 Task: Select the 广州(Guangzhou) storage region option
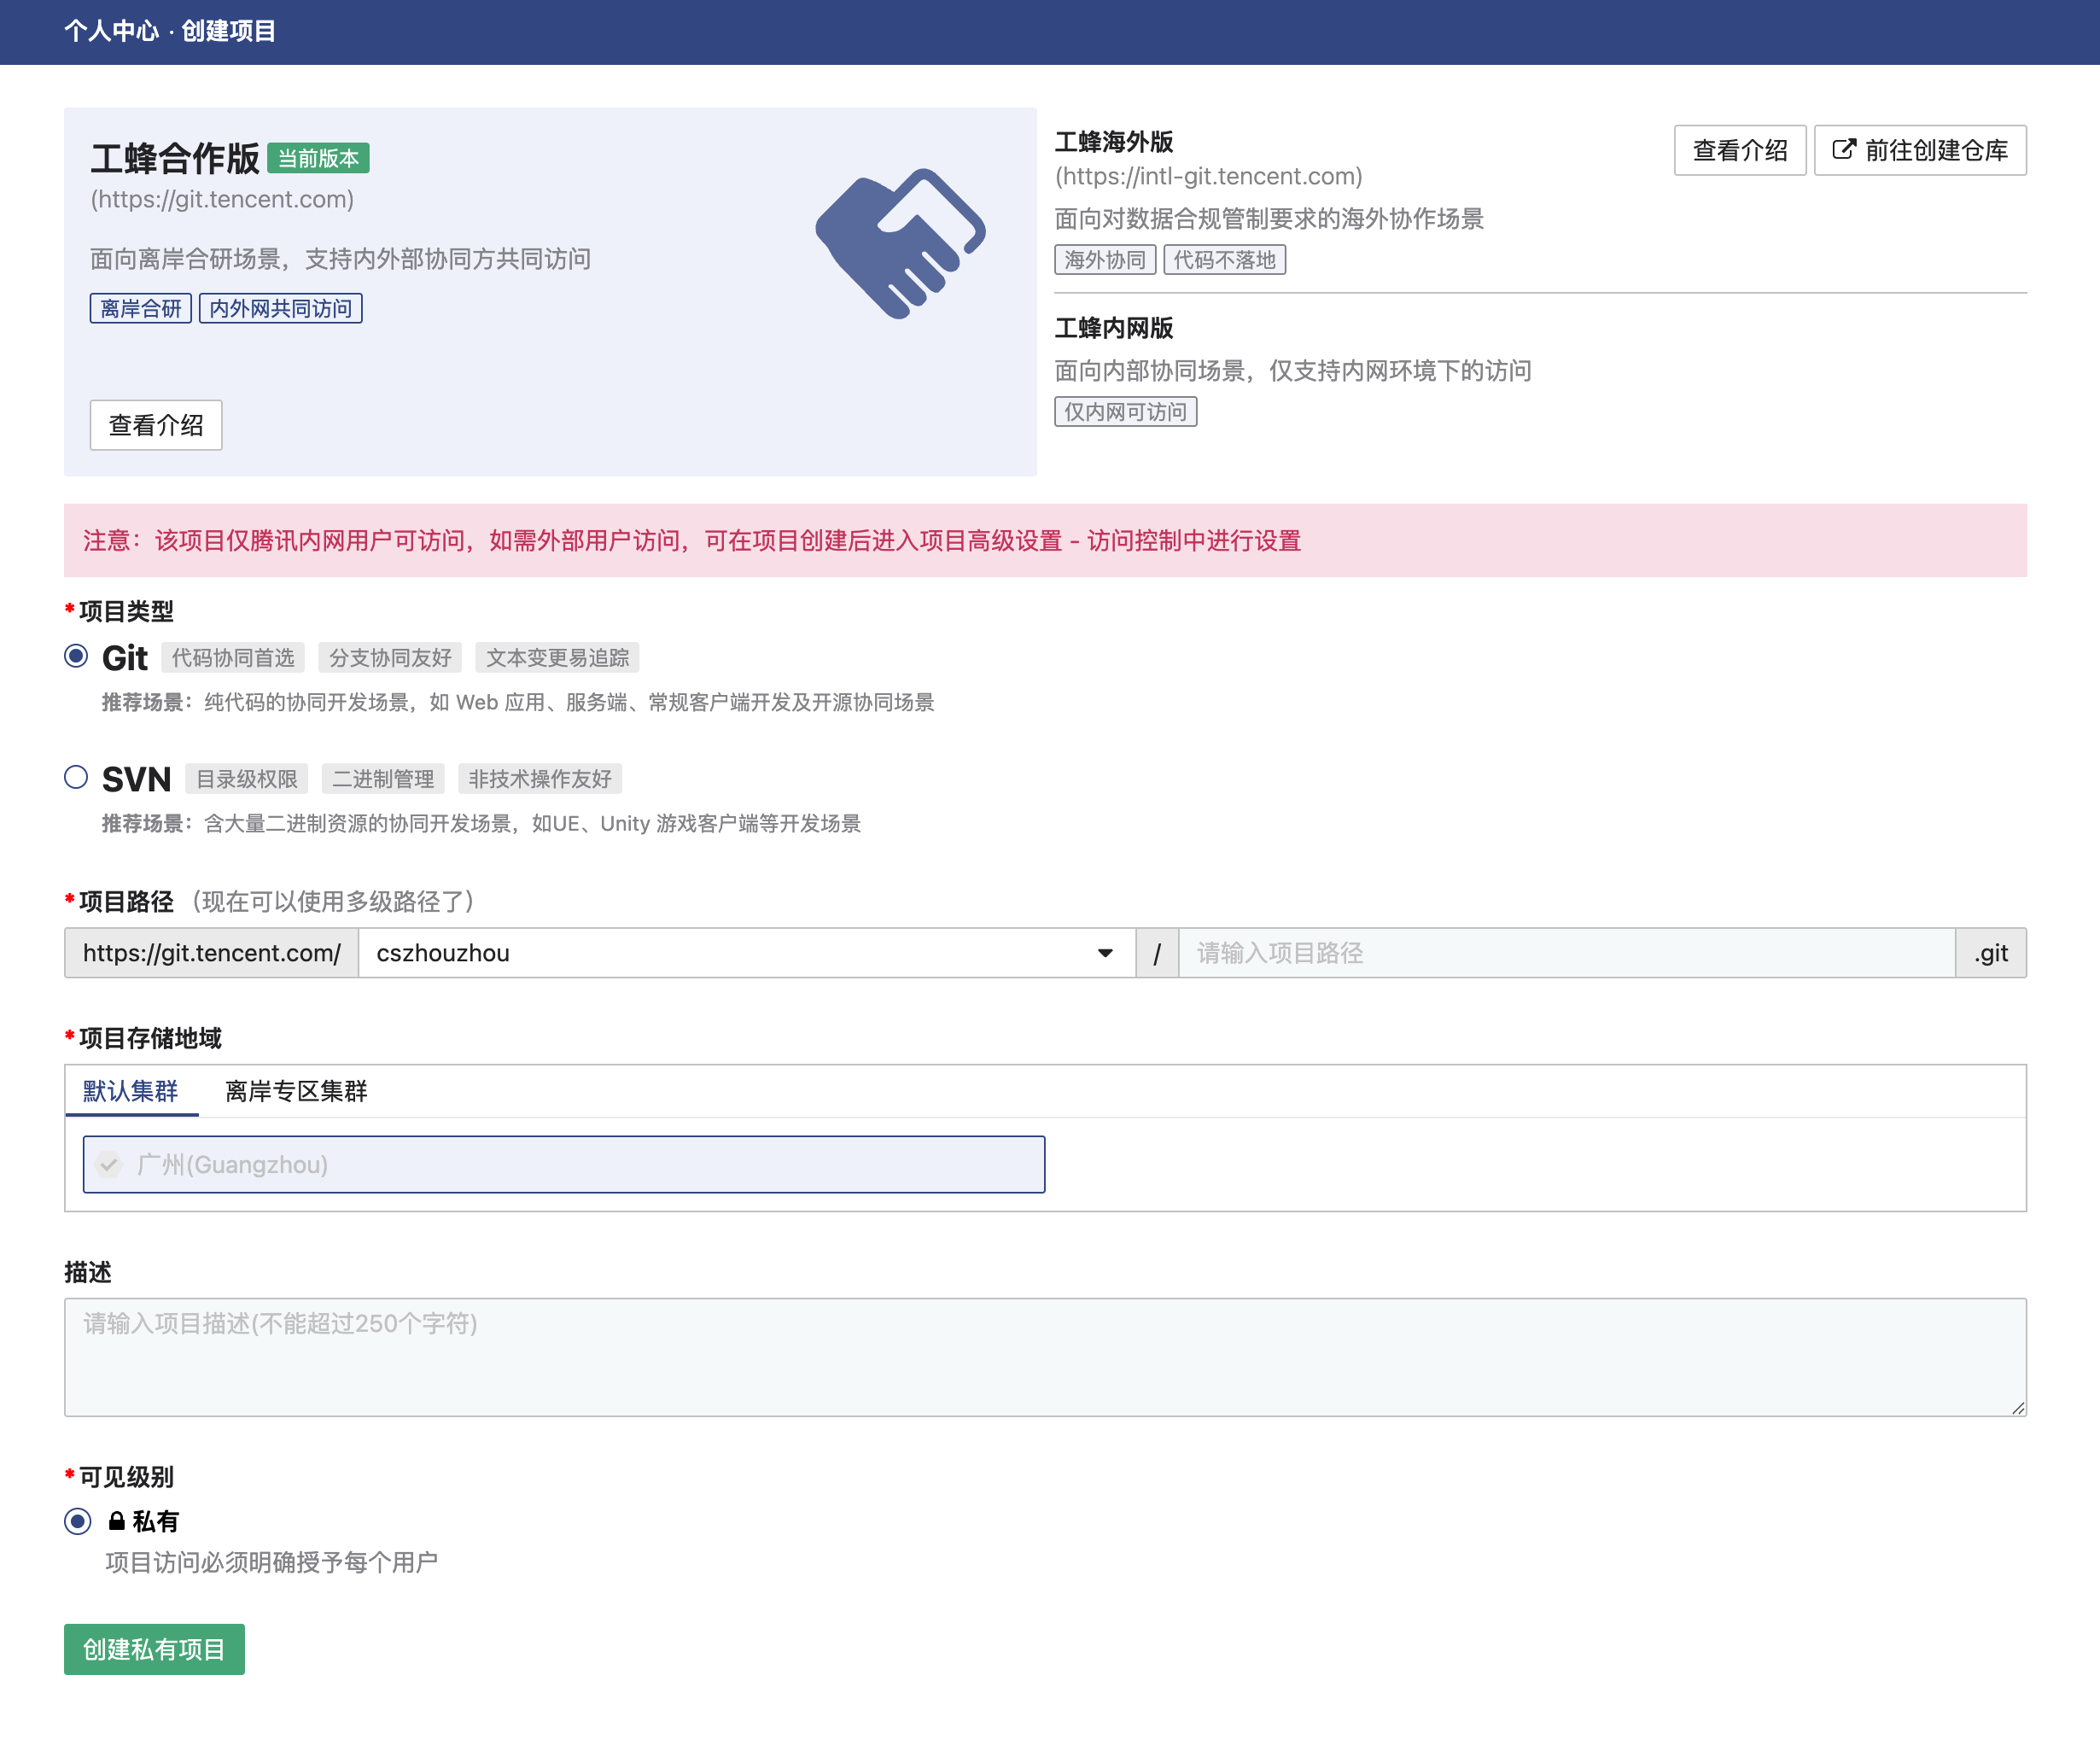pos(563,1164)
